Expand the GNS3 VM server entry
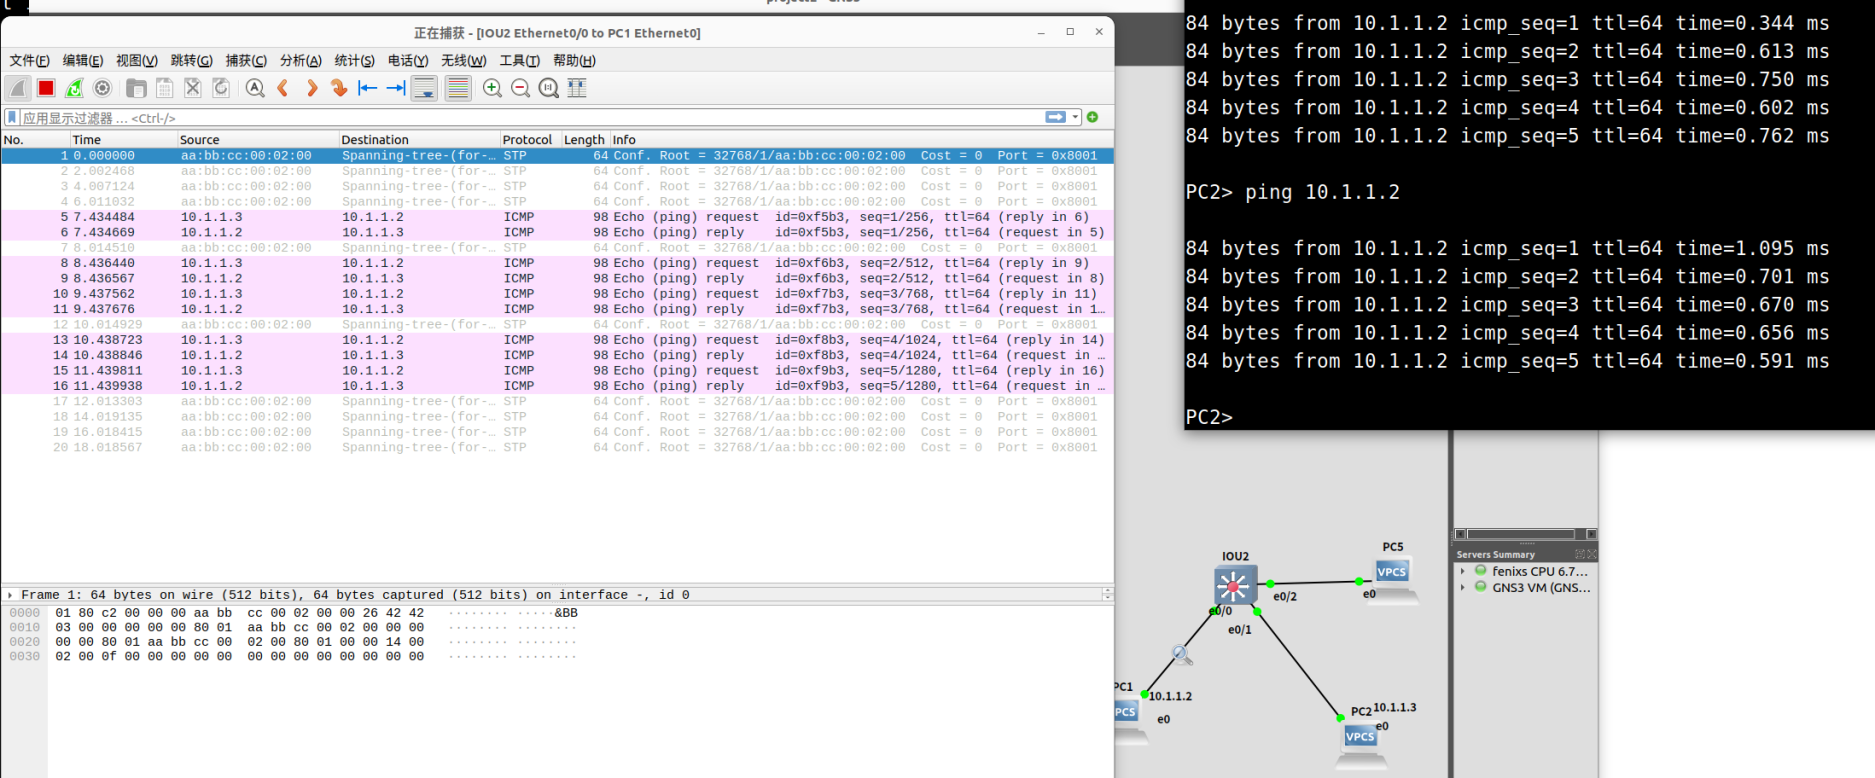The image size is (1875, 778). point(1463,587)
